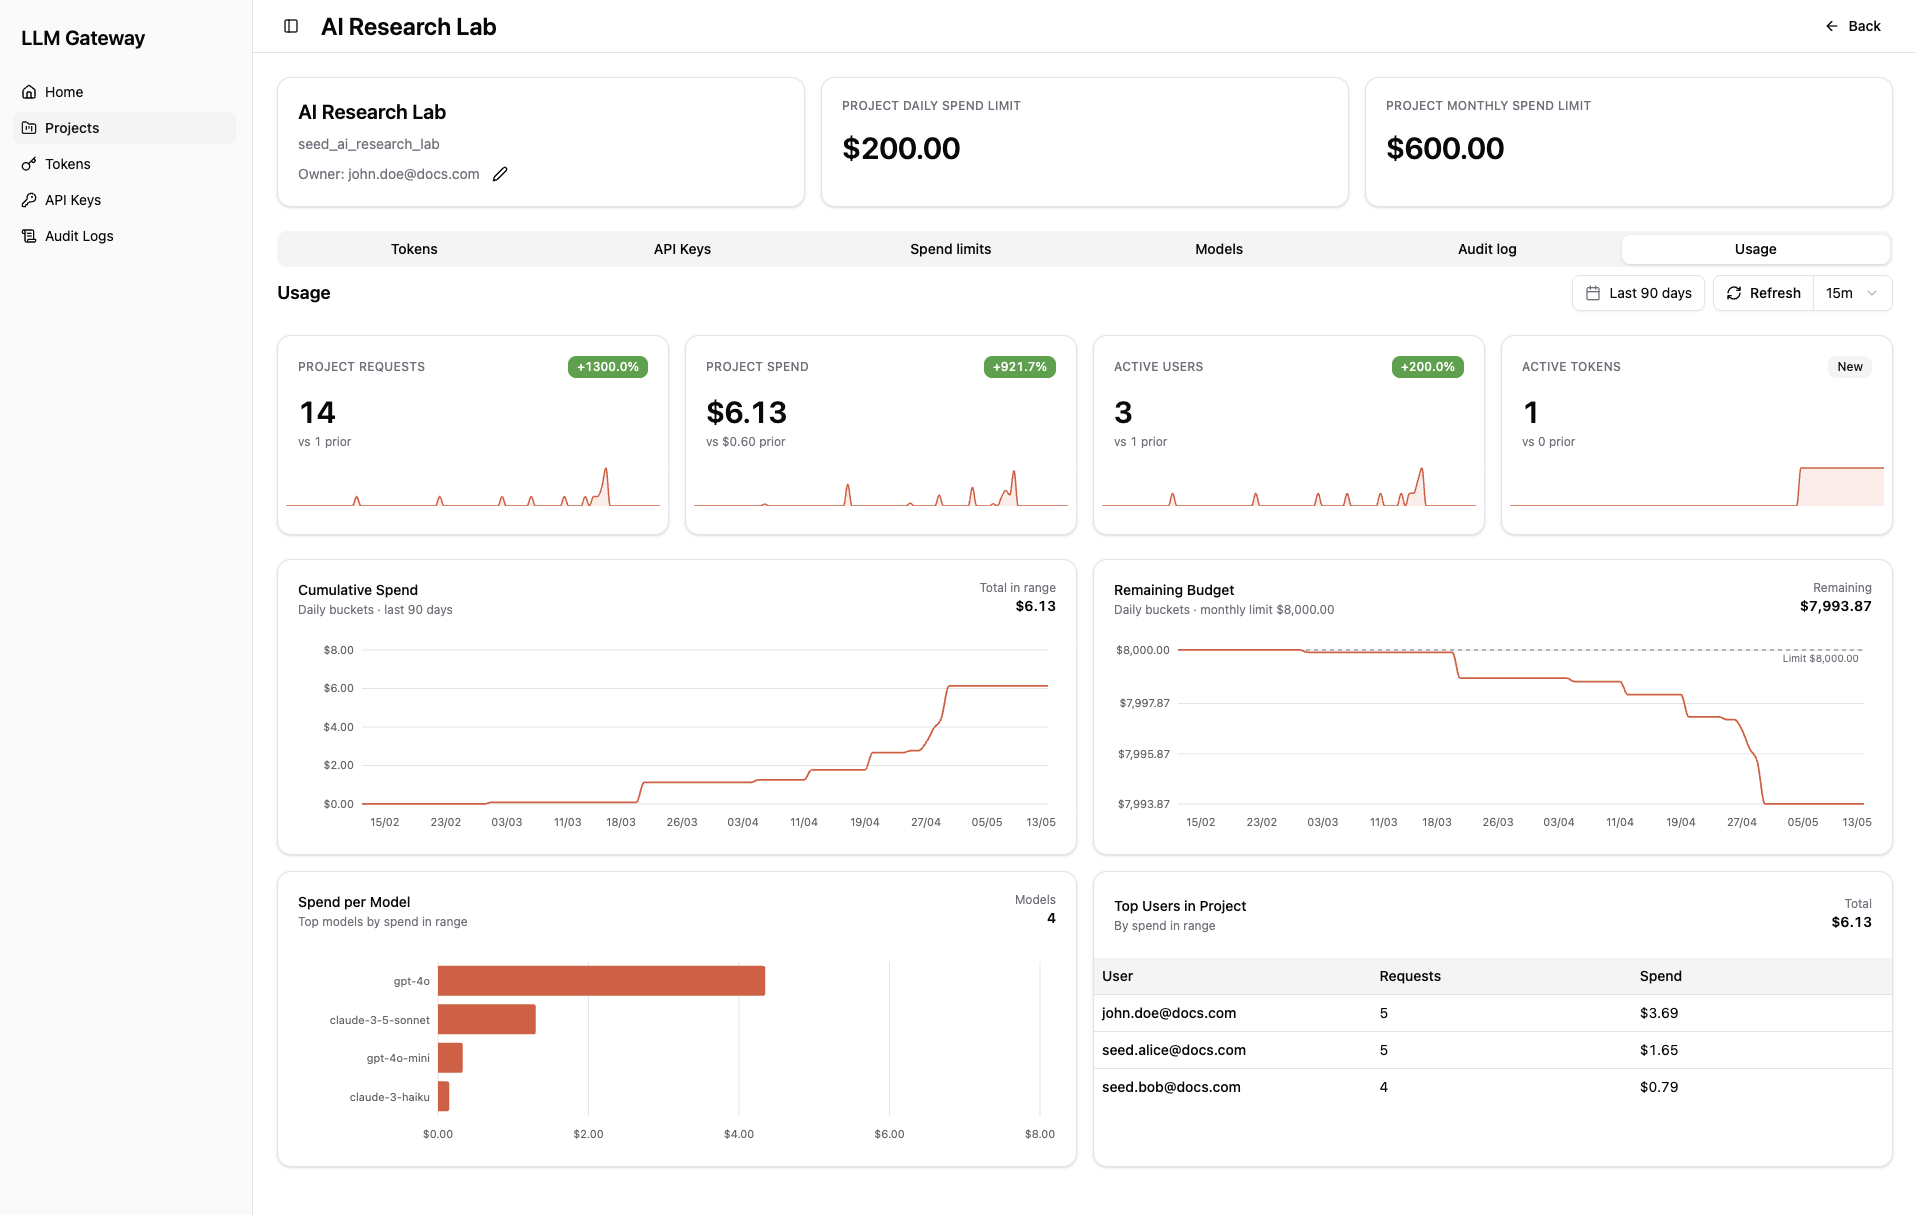This screenshot has height=1215, width=1916.
Task: Click the API Keys icon in sidebar
Action: tap(29, 200)
